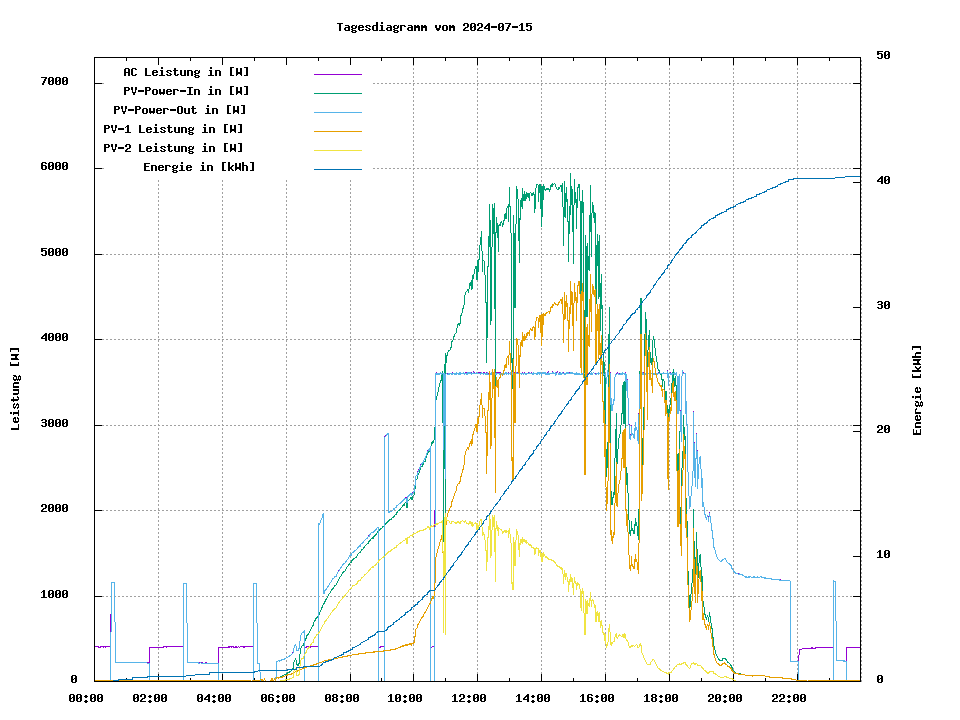Click the light blue PV-Power-Out legend line sample
The height and width of the screenshot is (720, 960).
[x=337, y=111]
